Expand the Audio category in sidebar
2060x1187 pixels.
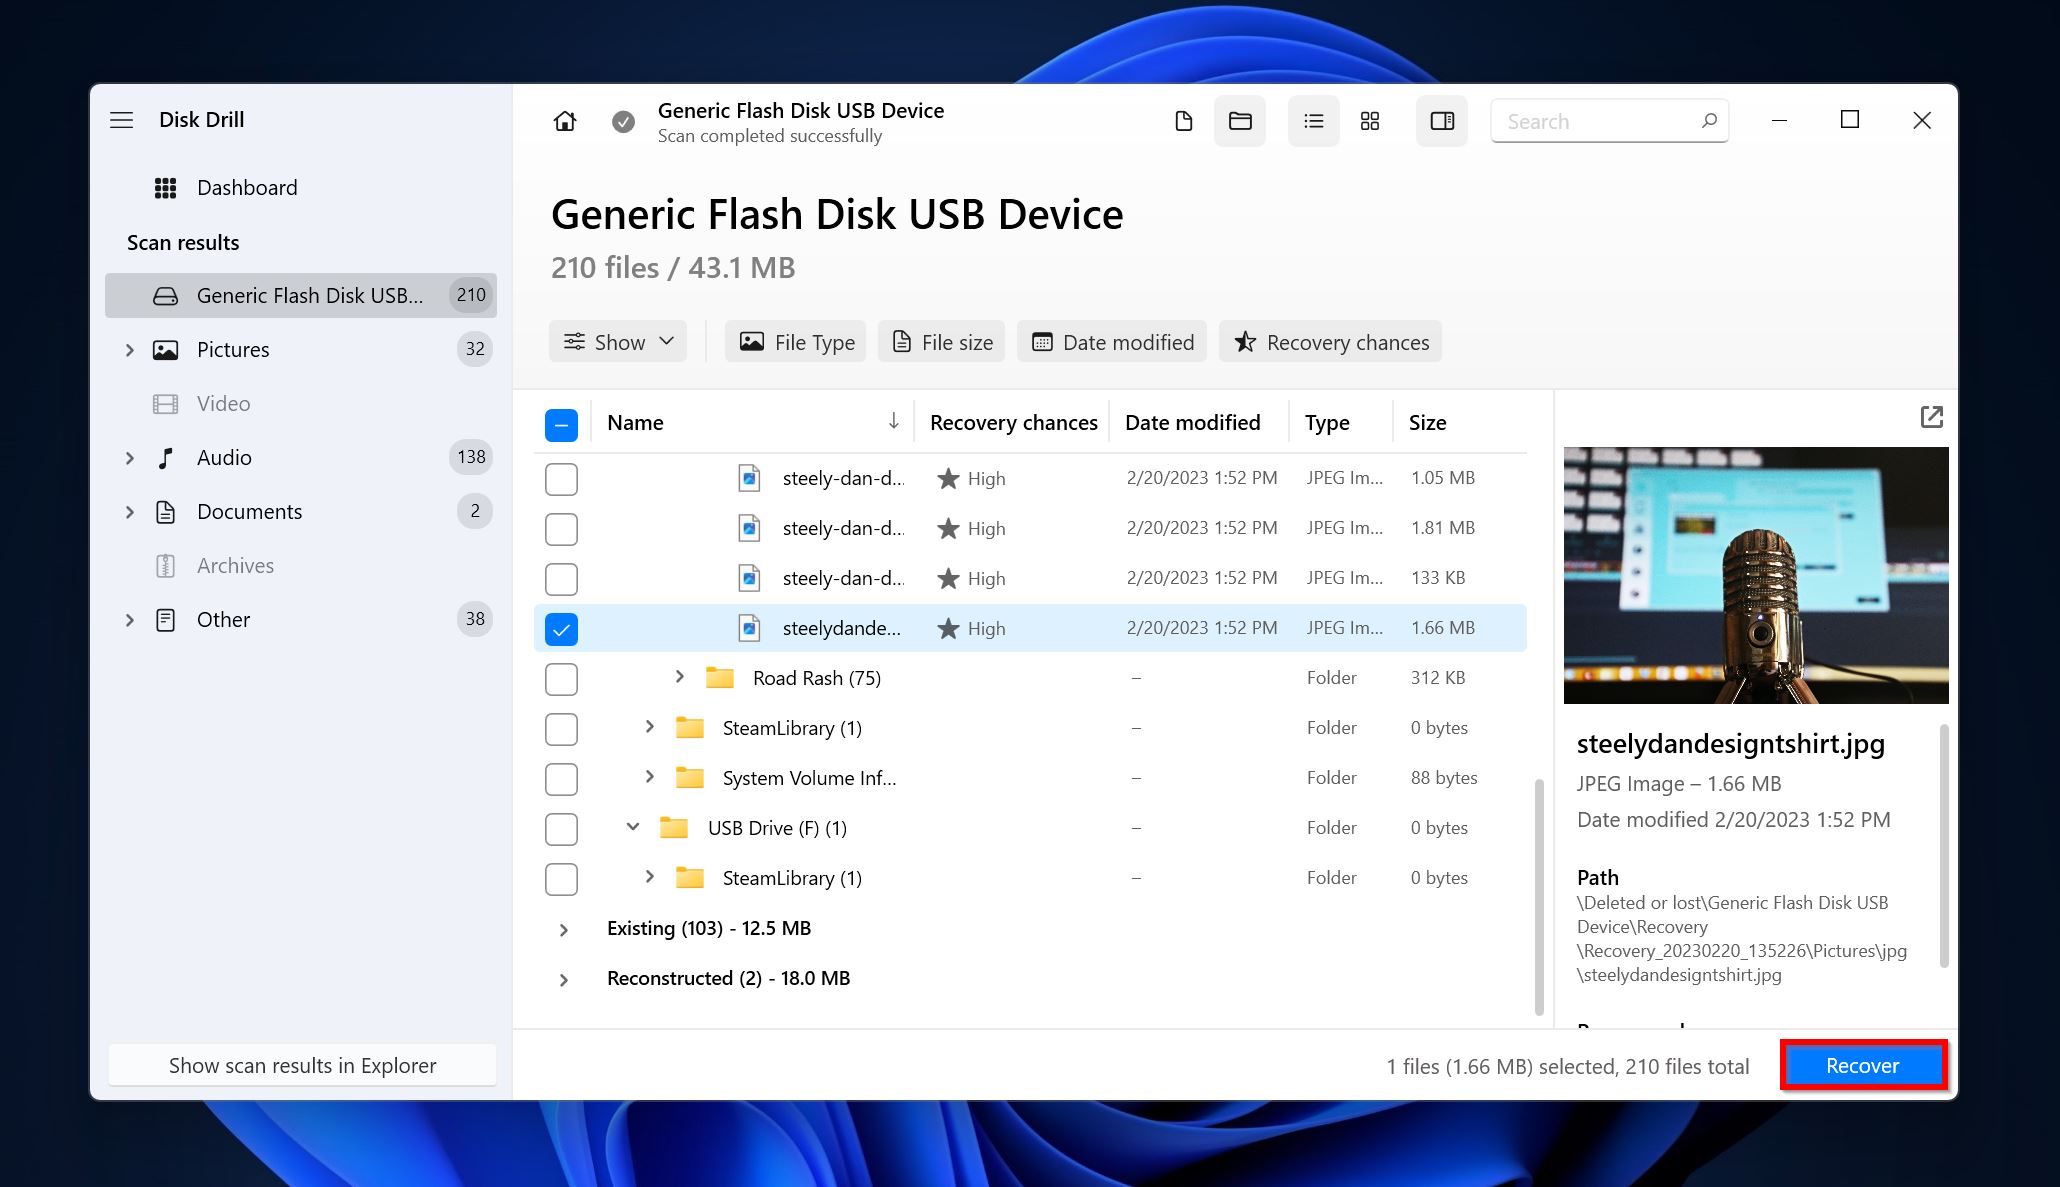(x=129, y=458)
